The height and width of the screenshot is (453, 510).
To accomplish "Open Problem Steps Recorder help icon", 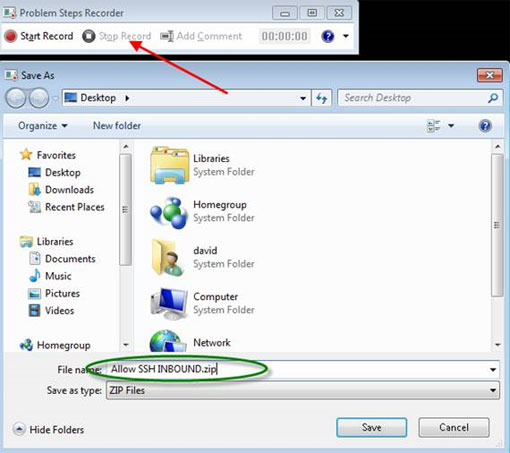I will (328, 36).
